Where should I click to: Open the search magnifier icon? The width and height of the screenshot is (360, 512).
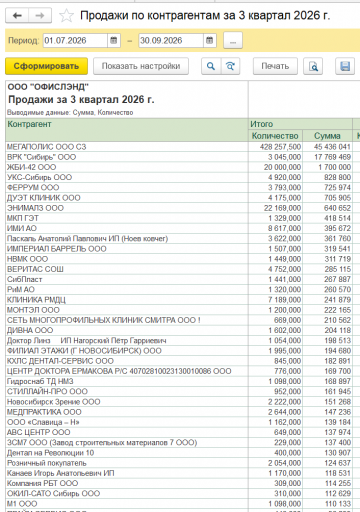tap(211, 66)
